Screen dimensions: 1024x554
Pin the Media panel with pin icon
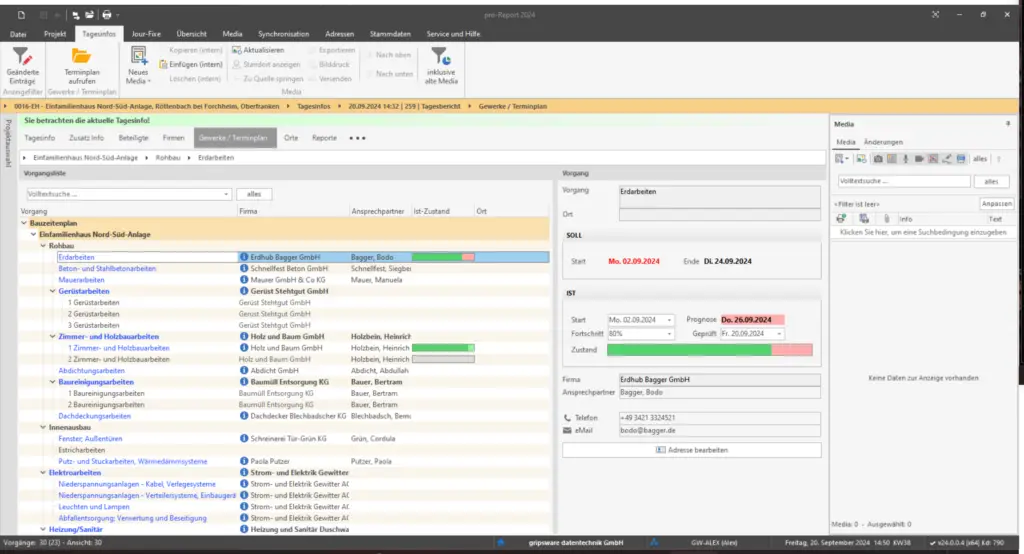[x=1008, y=123]
